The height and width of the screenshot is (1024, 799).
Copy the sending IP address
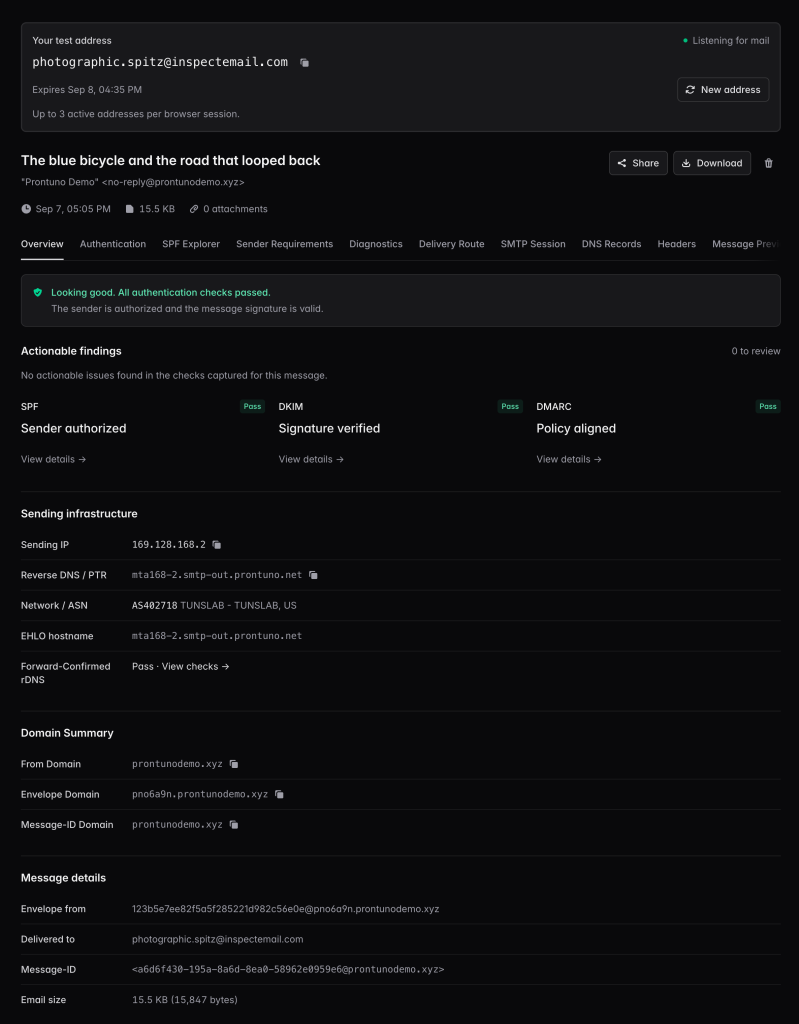(217, 545)
